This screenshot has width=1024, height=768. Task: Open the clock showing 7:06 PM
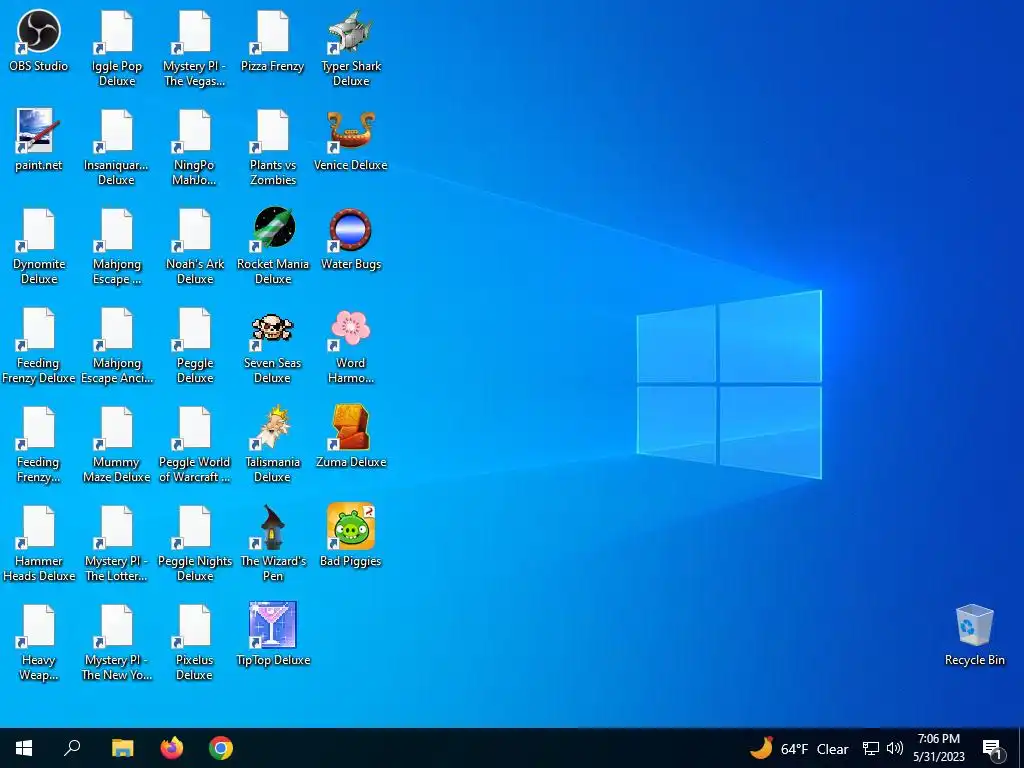tap(938, 748)
